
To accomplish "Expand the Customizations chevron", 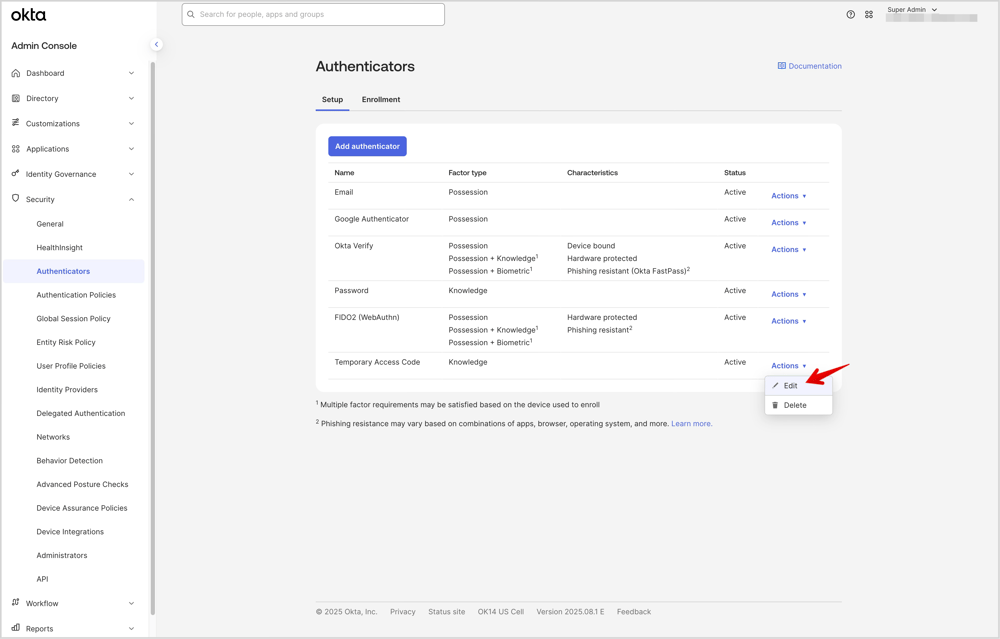I will pyautogui.click(x=131, y=124).
